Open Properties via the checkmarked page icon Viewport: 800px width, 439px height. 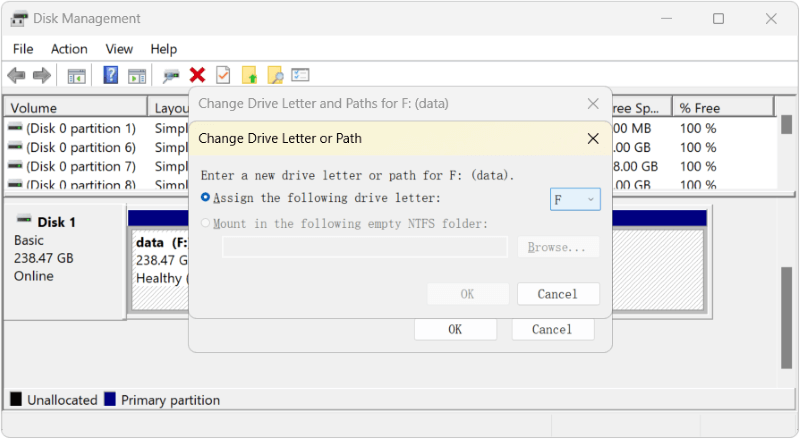pos(223,75)
